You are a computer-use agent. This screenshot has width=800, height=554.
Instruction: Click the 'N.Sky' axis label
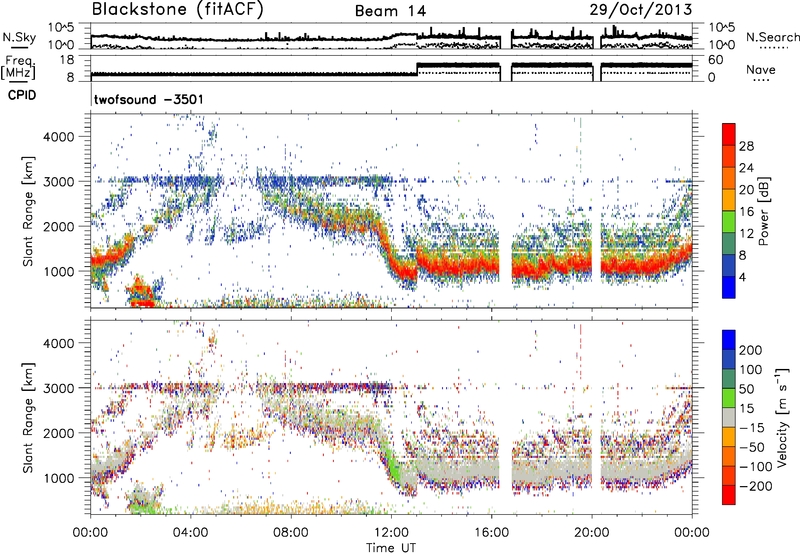(x=19, y=37)
